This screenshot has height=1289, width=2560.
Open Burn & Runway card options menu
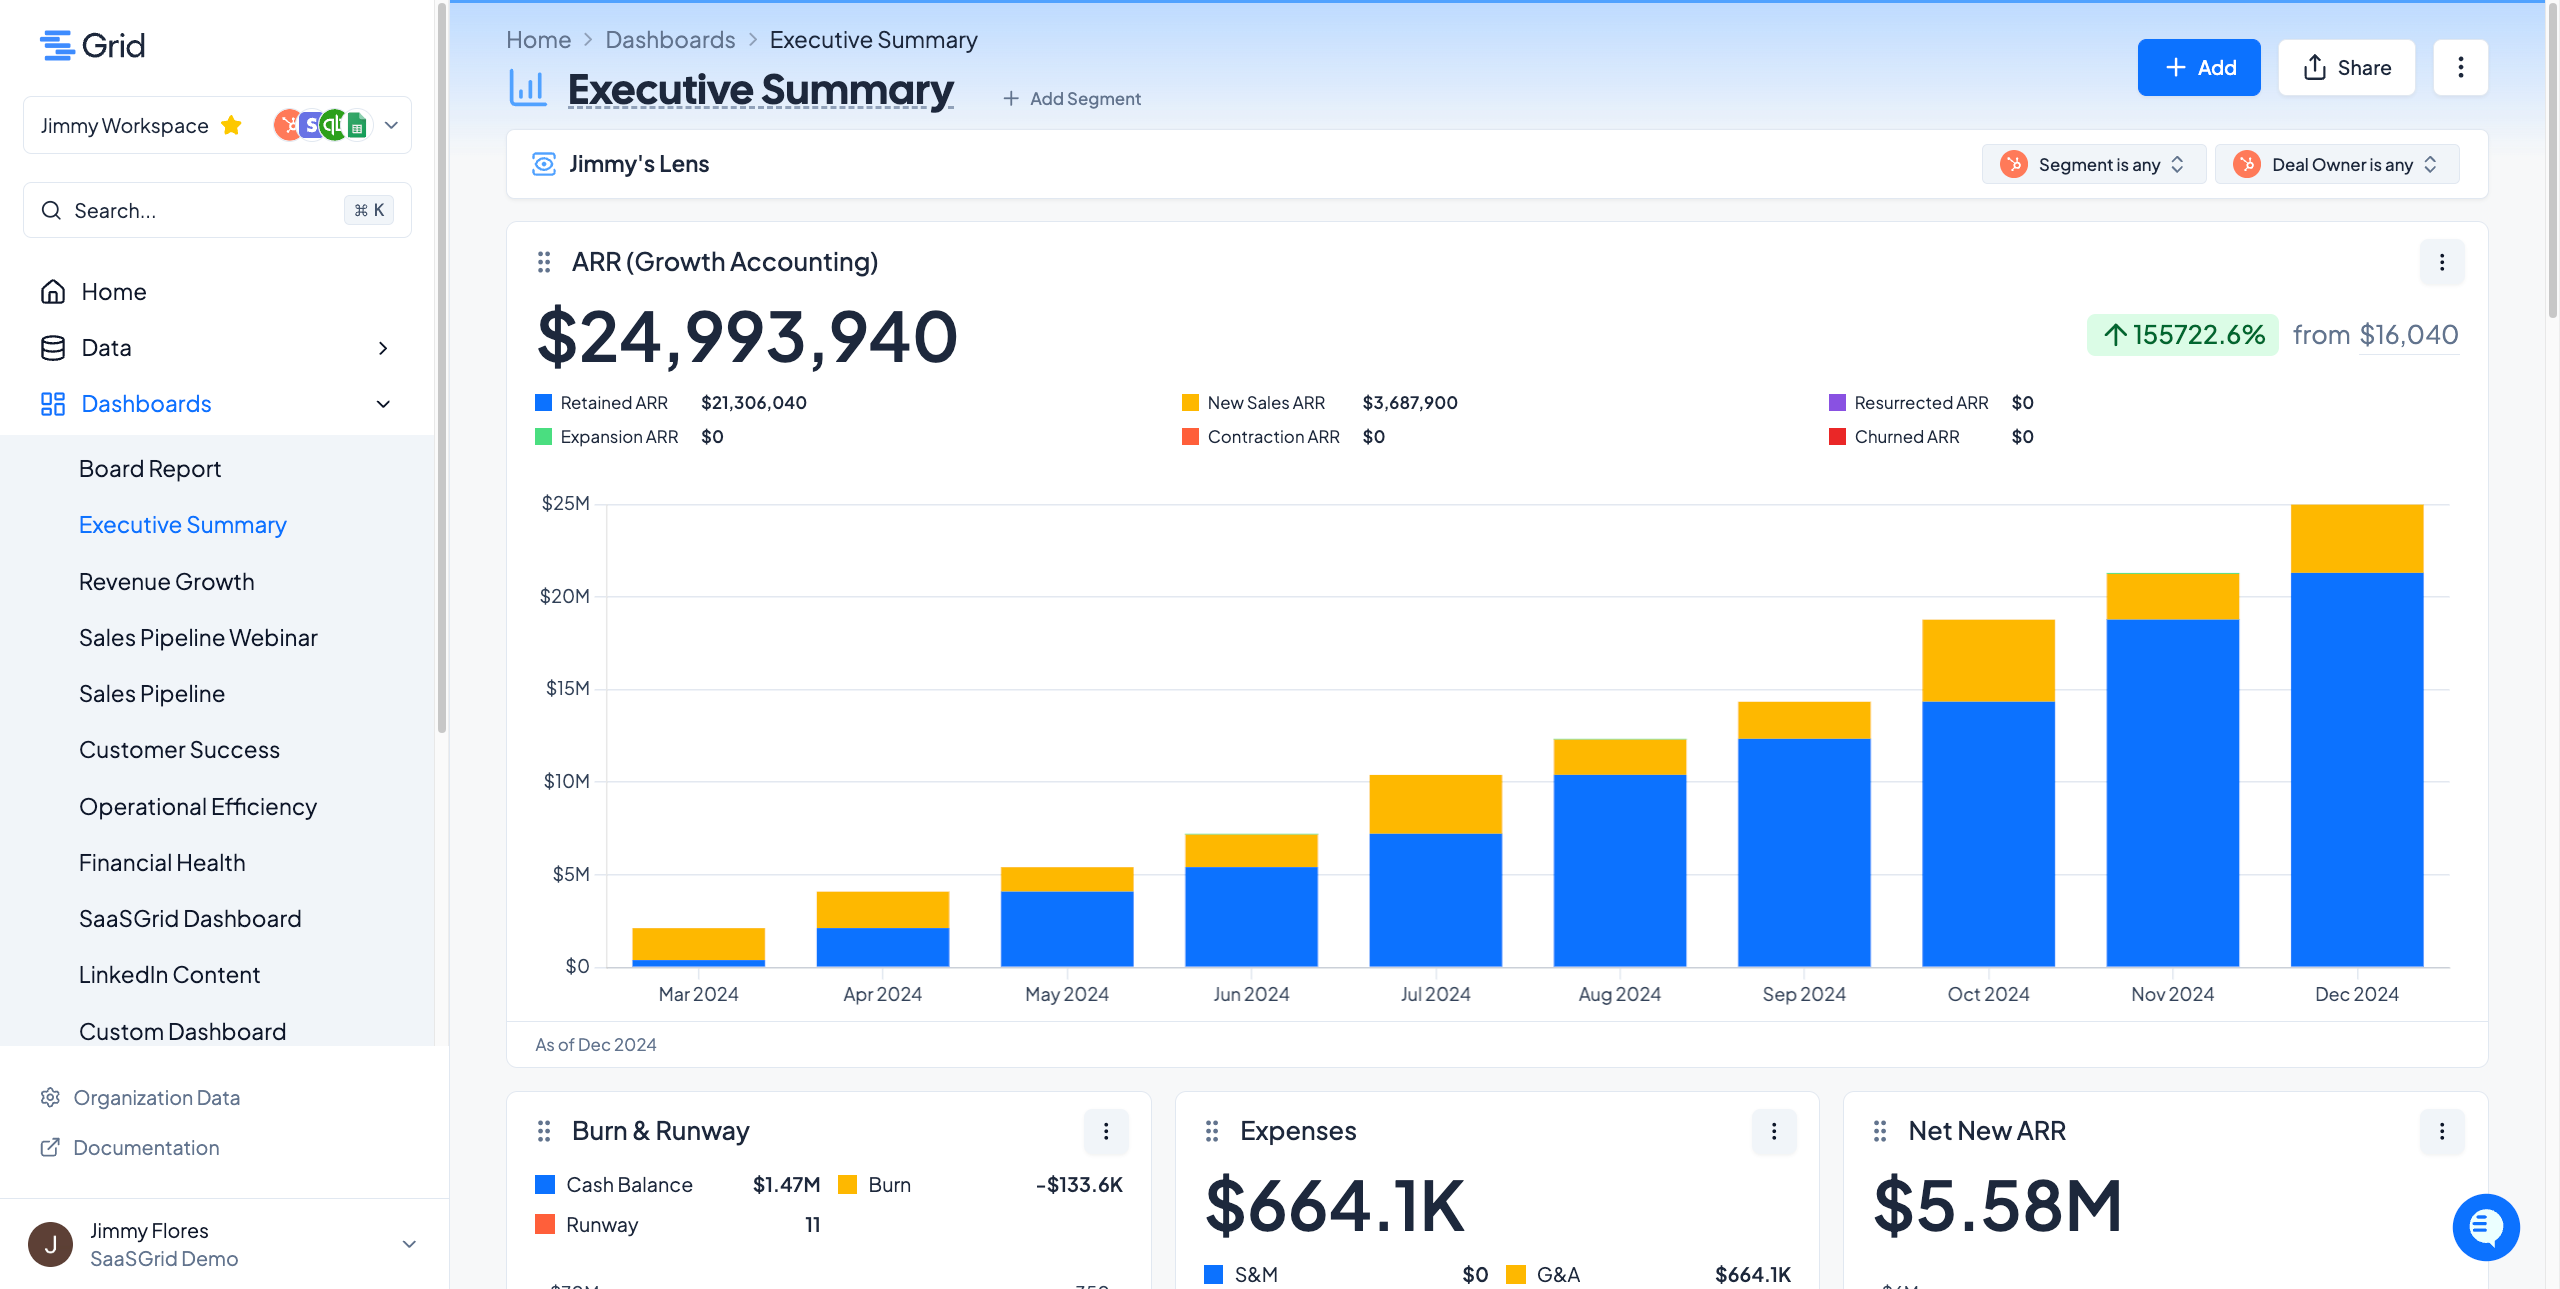(x=1105, y=1131)
